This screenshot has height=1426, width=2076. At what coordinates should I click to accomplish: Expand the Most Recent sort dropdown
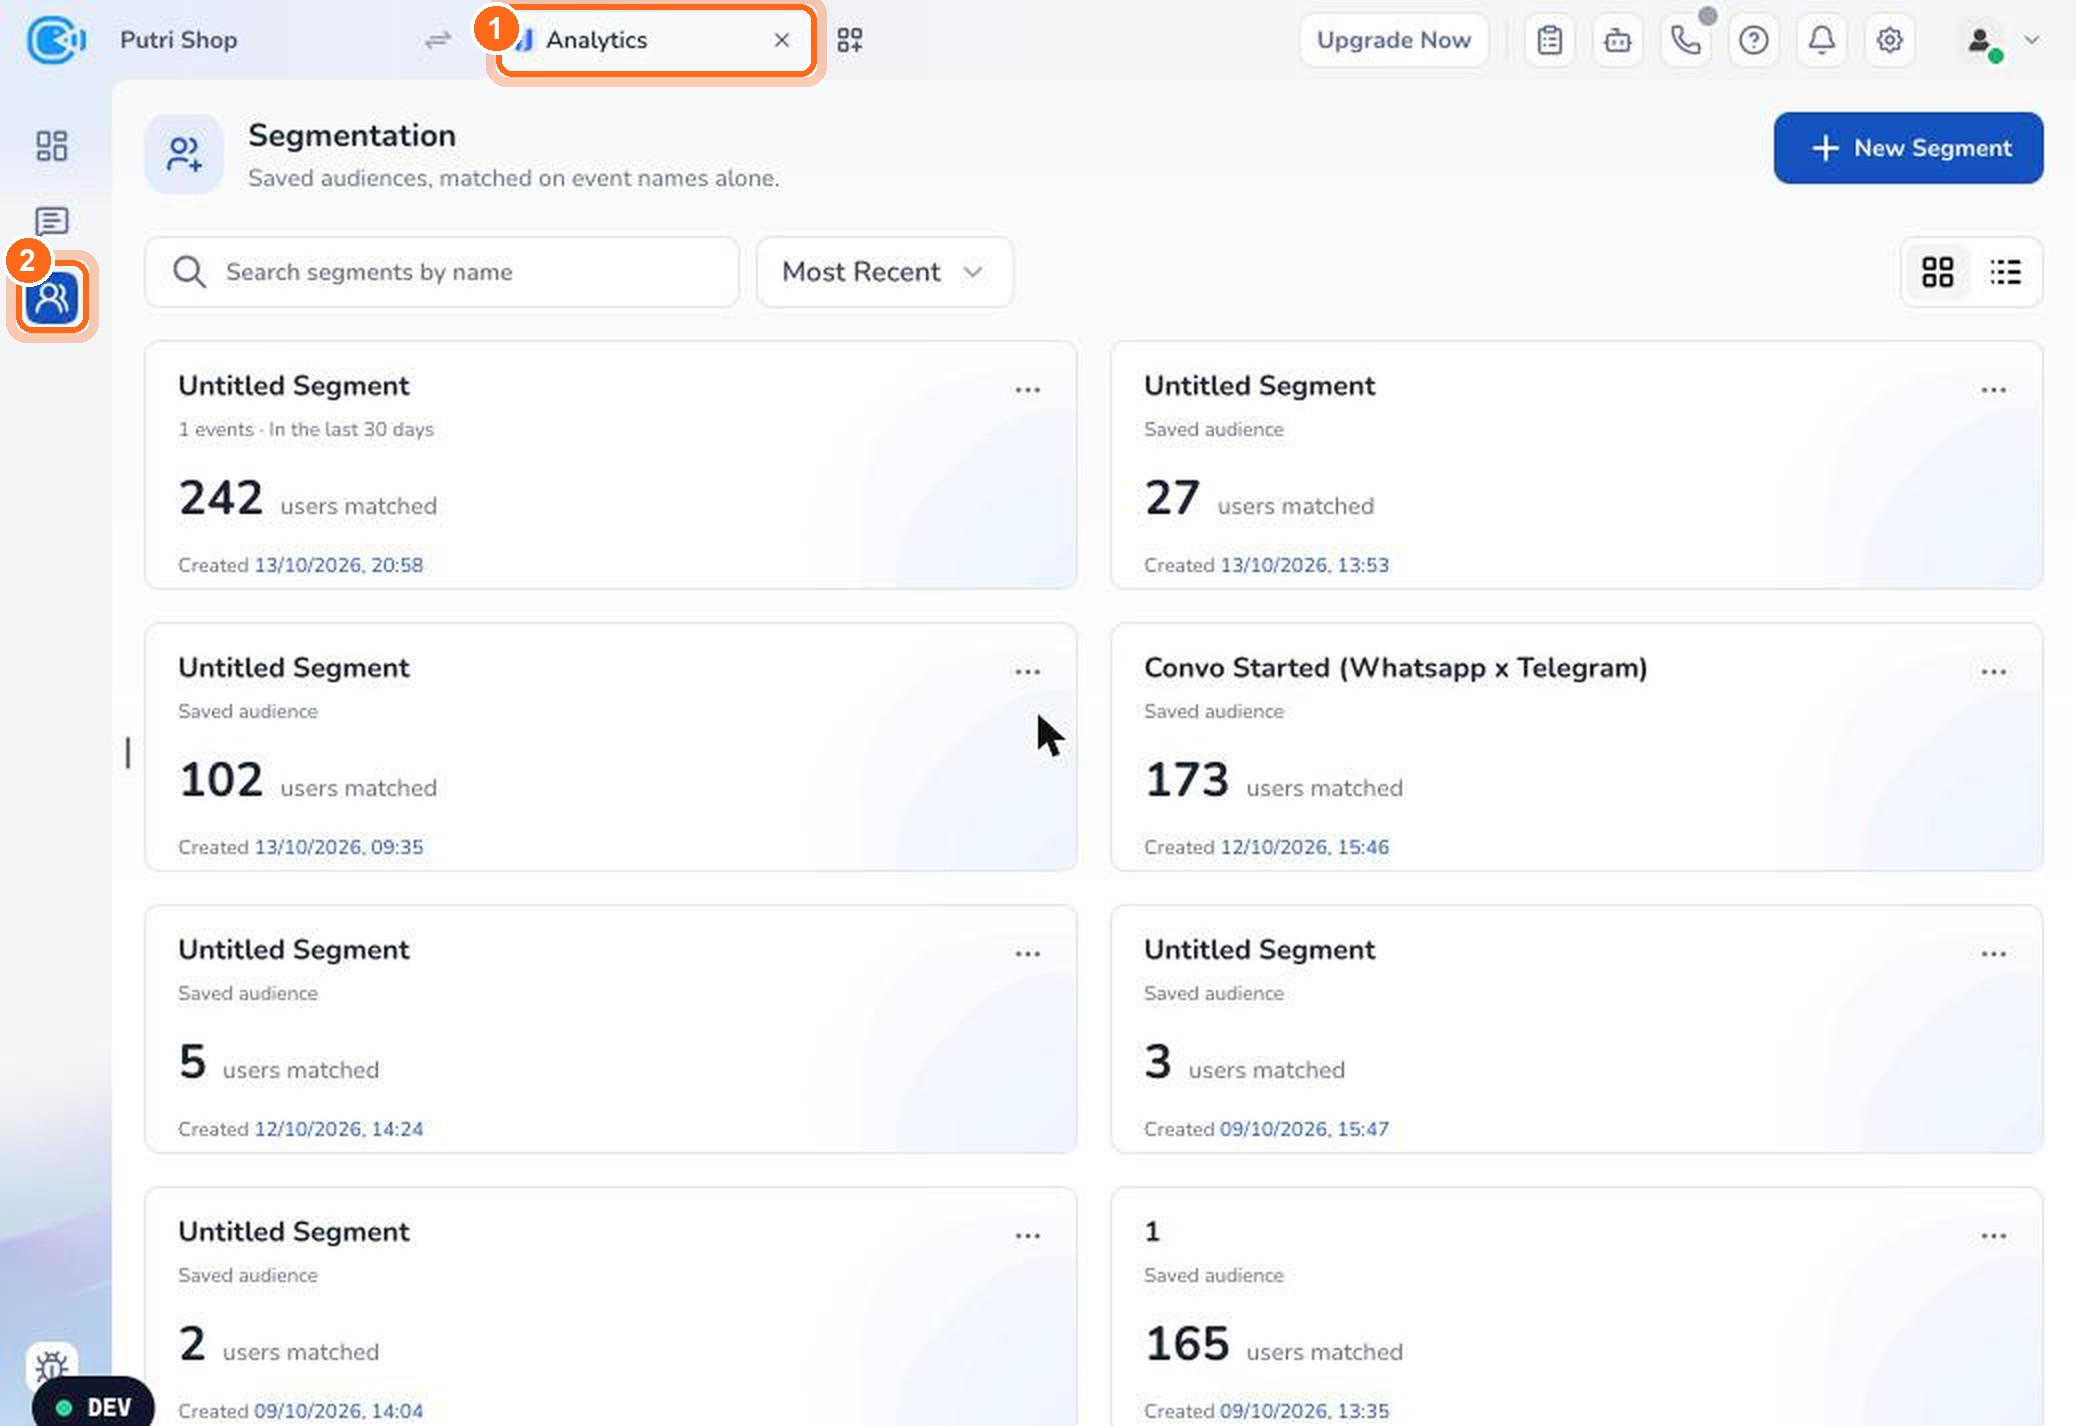(884, 272)
